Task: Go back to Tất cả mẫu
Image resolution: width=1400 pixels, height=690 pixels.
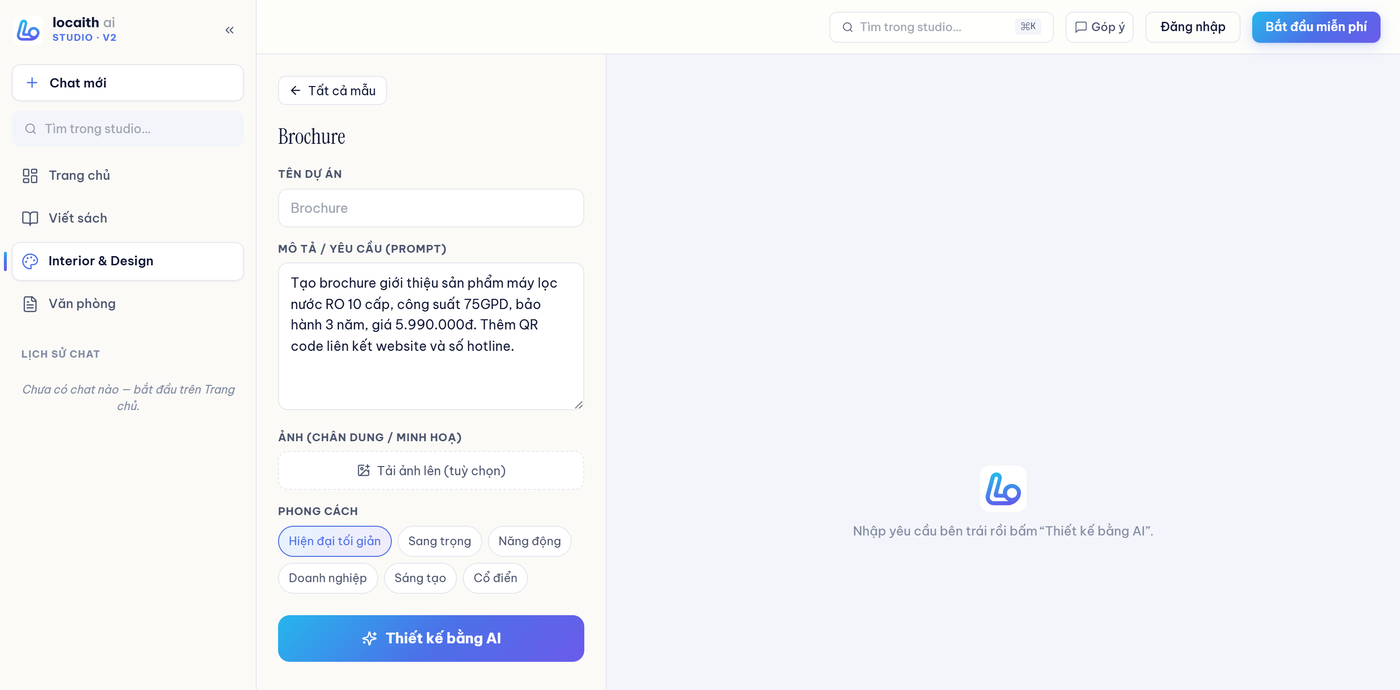Action: point(332,91)
